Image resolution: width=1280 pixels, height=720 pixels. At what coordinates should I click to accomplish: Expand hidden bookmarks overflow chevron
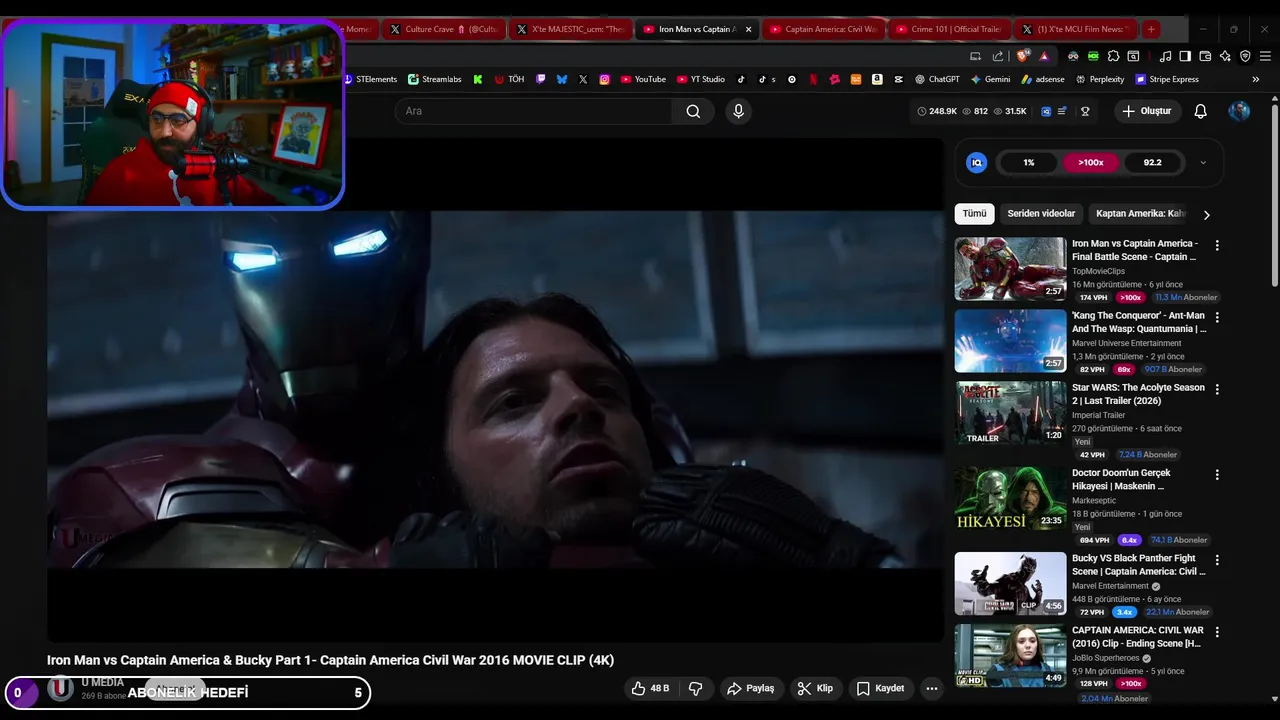[1255, 79]
